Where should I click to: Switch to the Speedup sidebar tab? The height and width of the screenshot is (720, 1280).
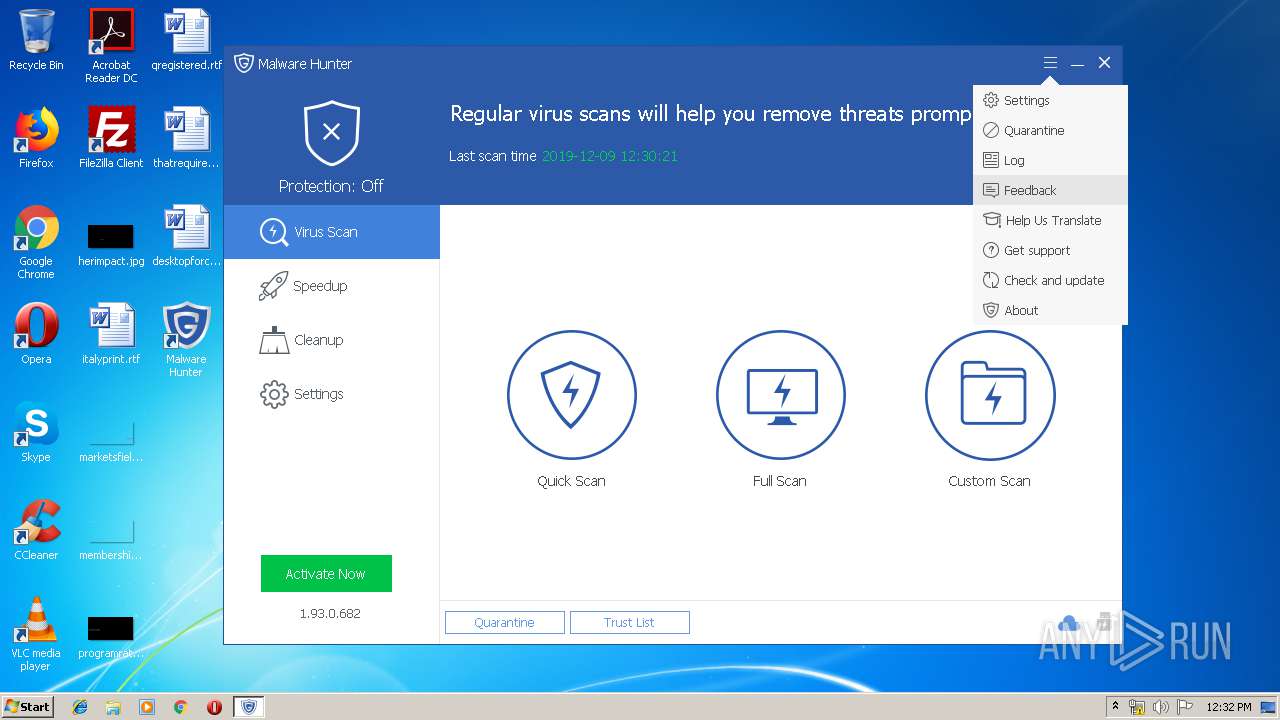point(332,286)
